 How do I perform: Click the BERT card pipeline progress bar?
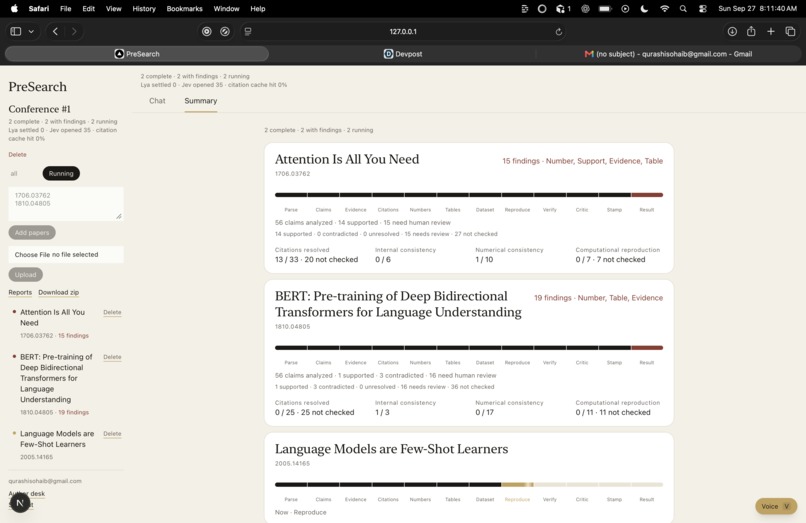[469, 348]
